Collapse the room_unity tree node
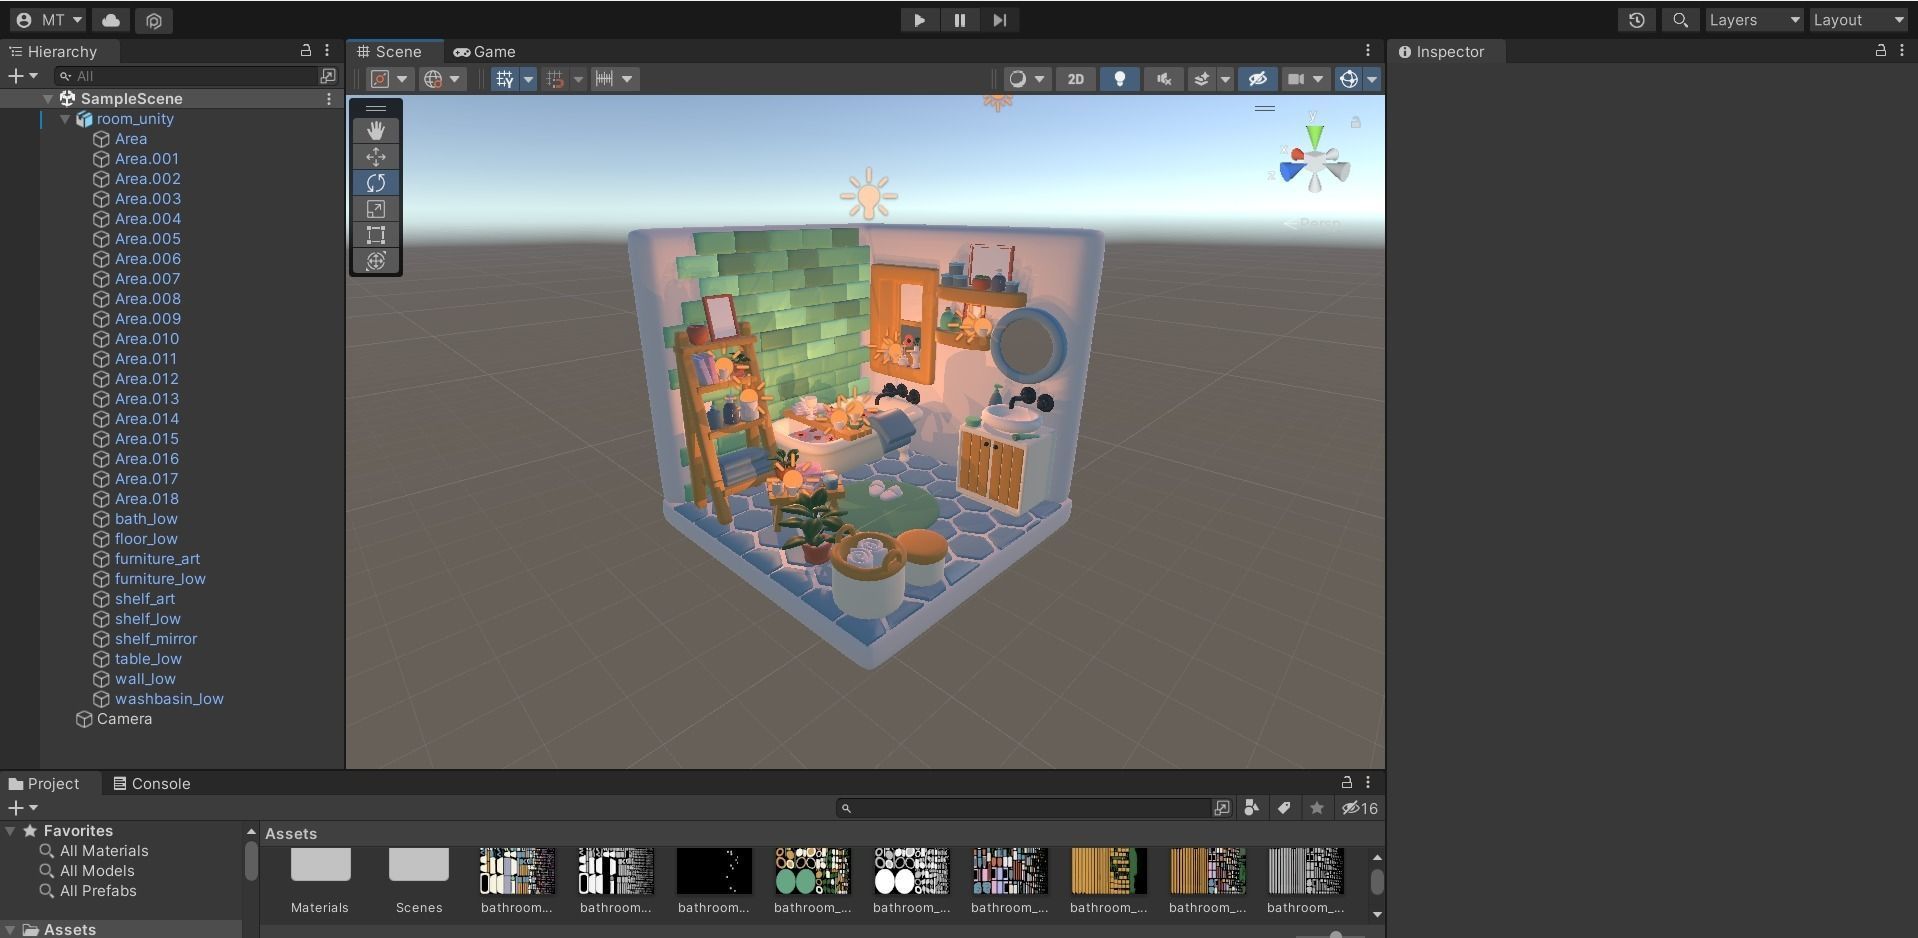Screen dimensions: 1918x938 coord(66,119)
